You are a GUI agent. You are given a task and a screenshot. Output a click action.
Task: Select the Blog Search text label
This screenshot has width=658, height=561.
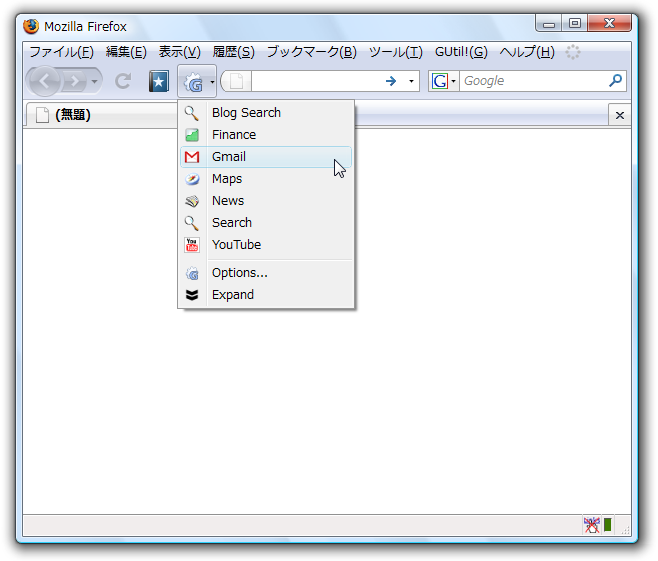(246, 113)
